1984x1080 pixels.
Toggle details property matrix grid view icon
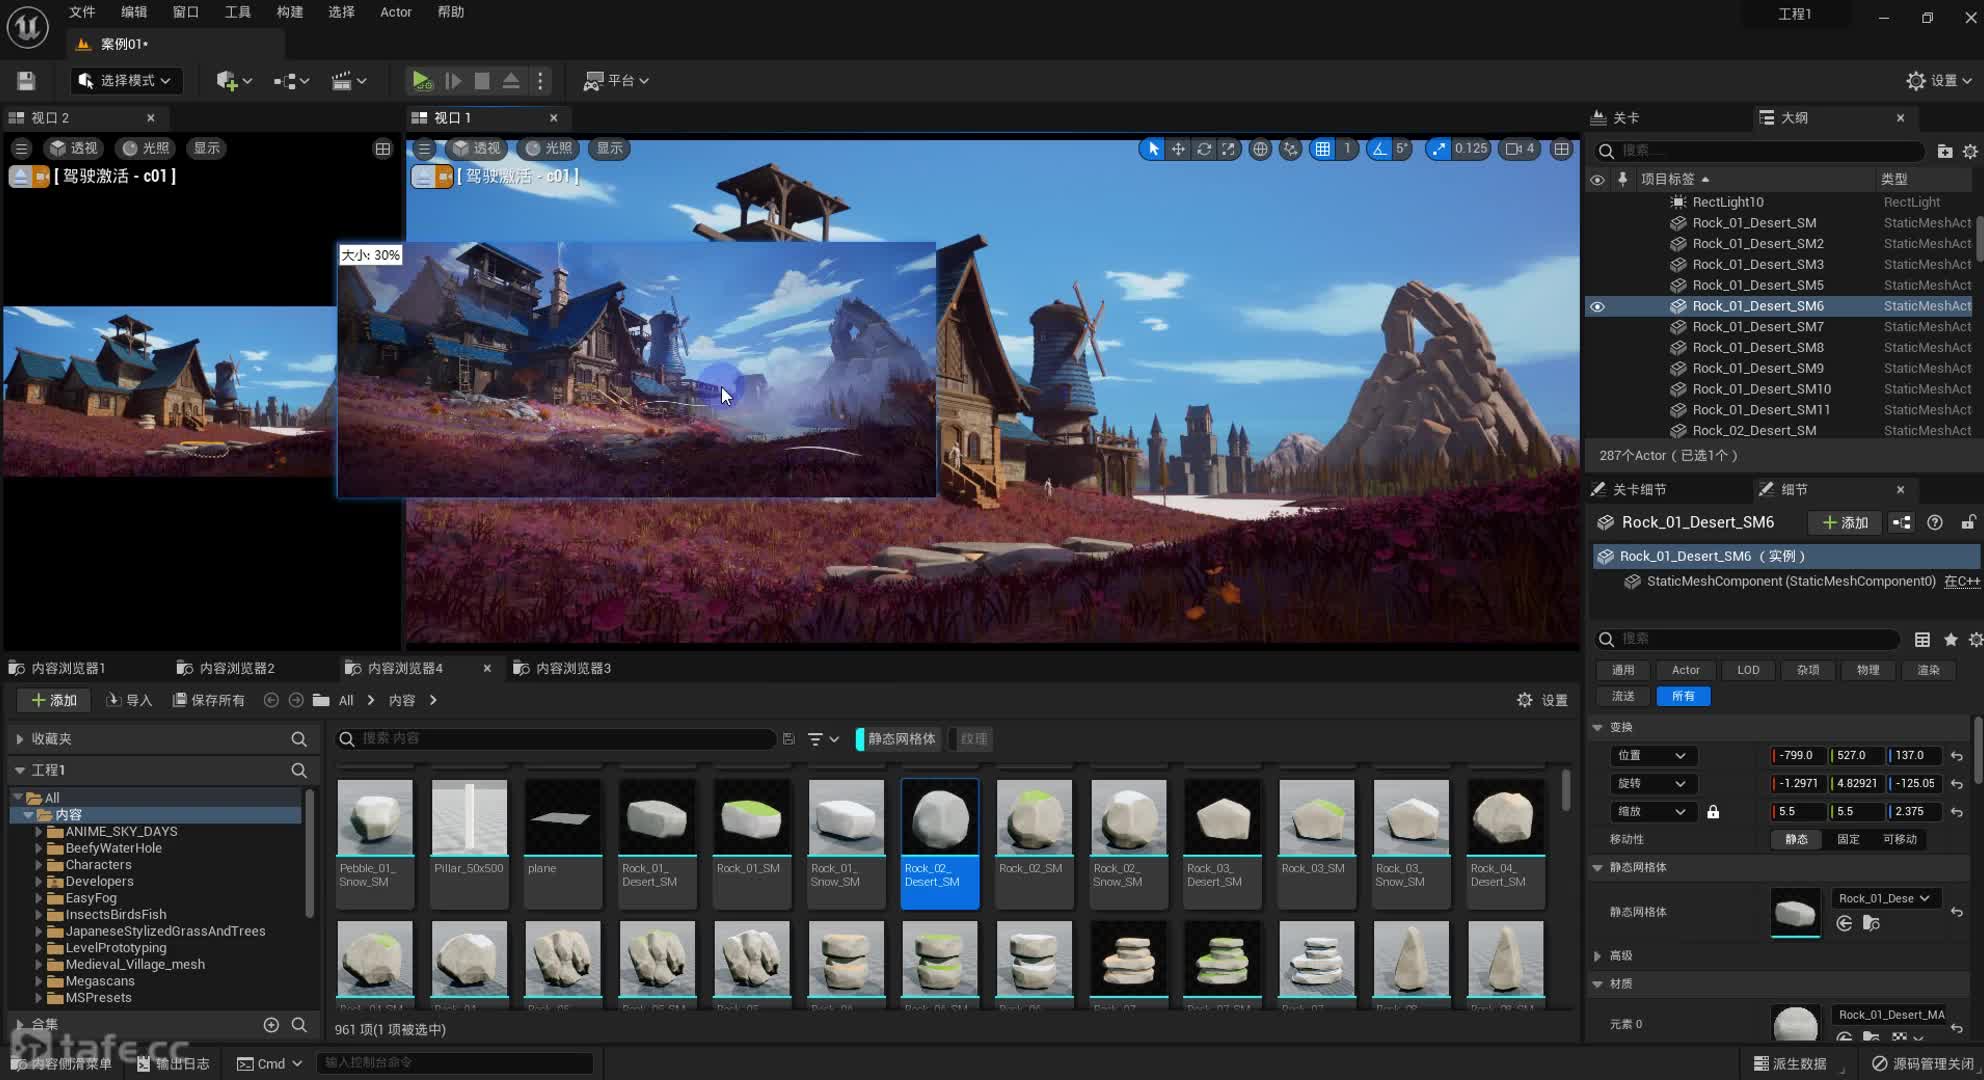[x=1922, y=639]
